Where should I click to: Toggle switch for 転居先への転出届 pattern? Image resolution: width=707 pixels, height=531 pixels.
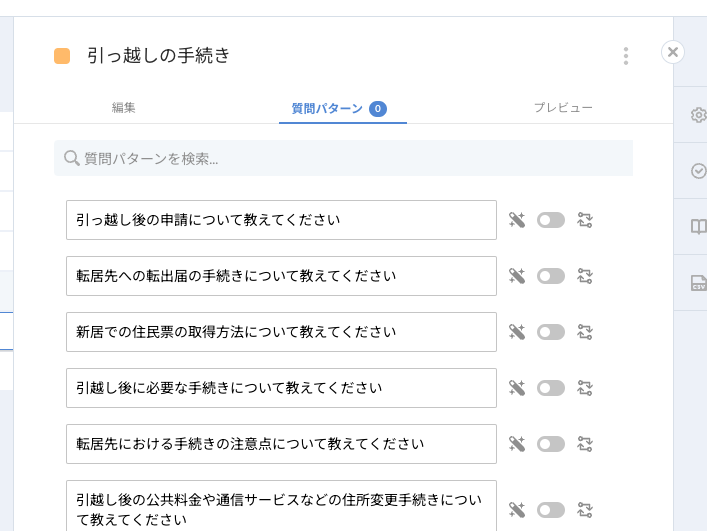click(x=551, y=276)
